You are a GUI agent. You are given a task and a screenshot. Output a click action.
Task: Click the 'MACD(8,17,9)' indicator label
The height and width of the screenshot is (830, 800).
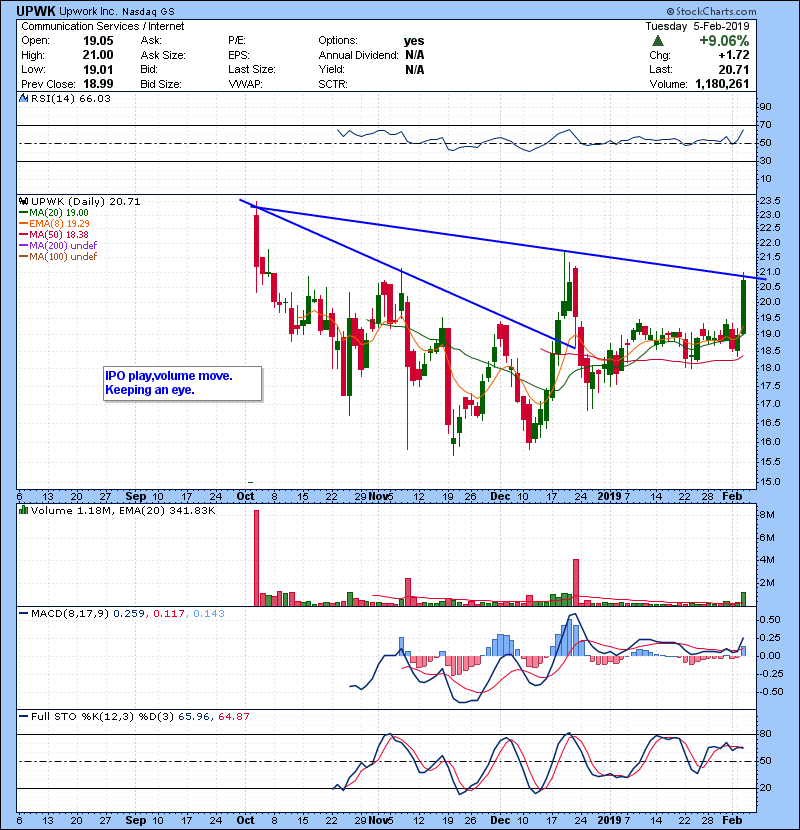[x=70, y=614]
